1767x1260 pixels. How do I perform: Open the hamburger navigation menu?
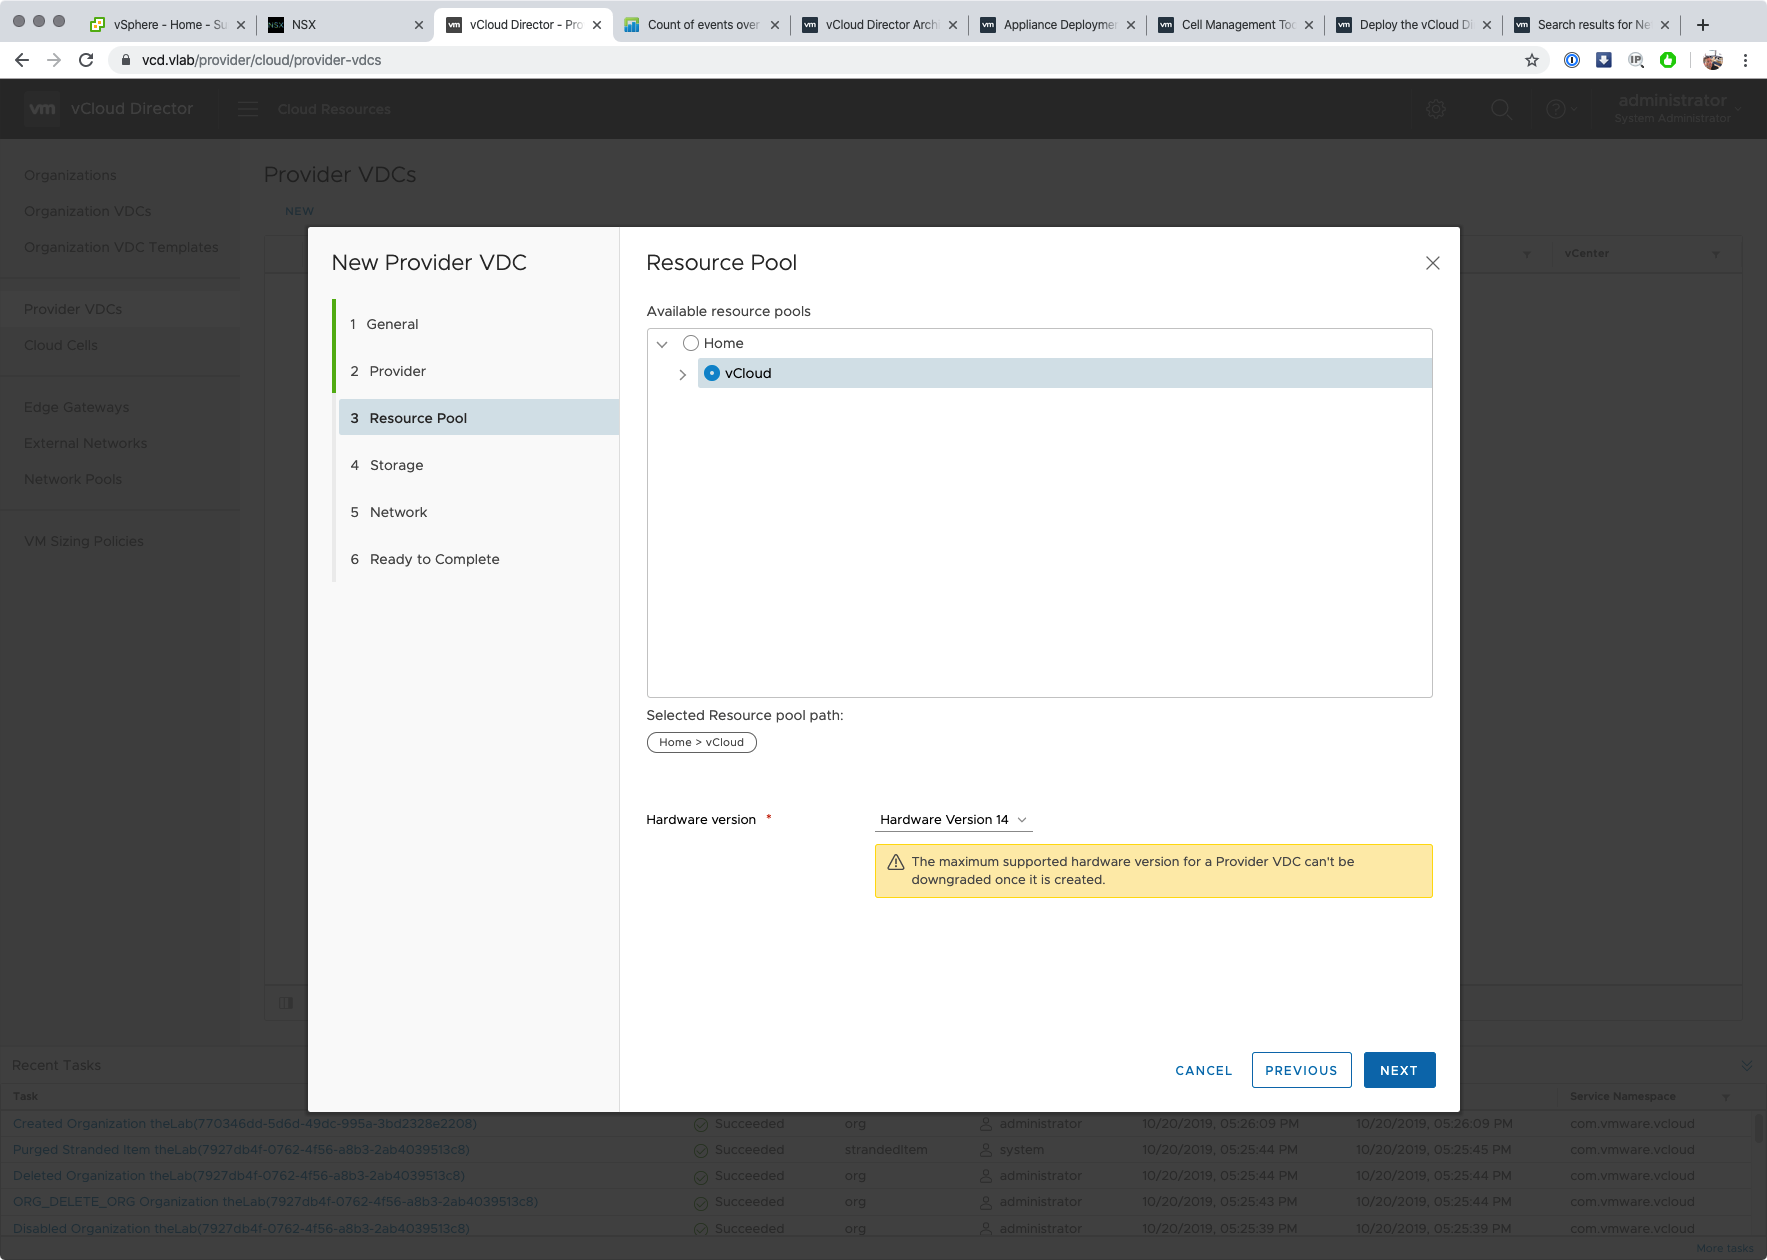[x=248, y=109]
